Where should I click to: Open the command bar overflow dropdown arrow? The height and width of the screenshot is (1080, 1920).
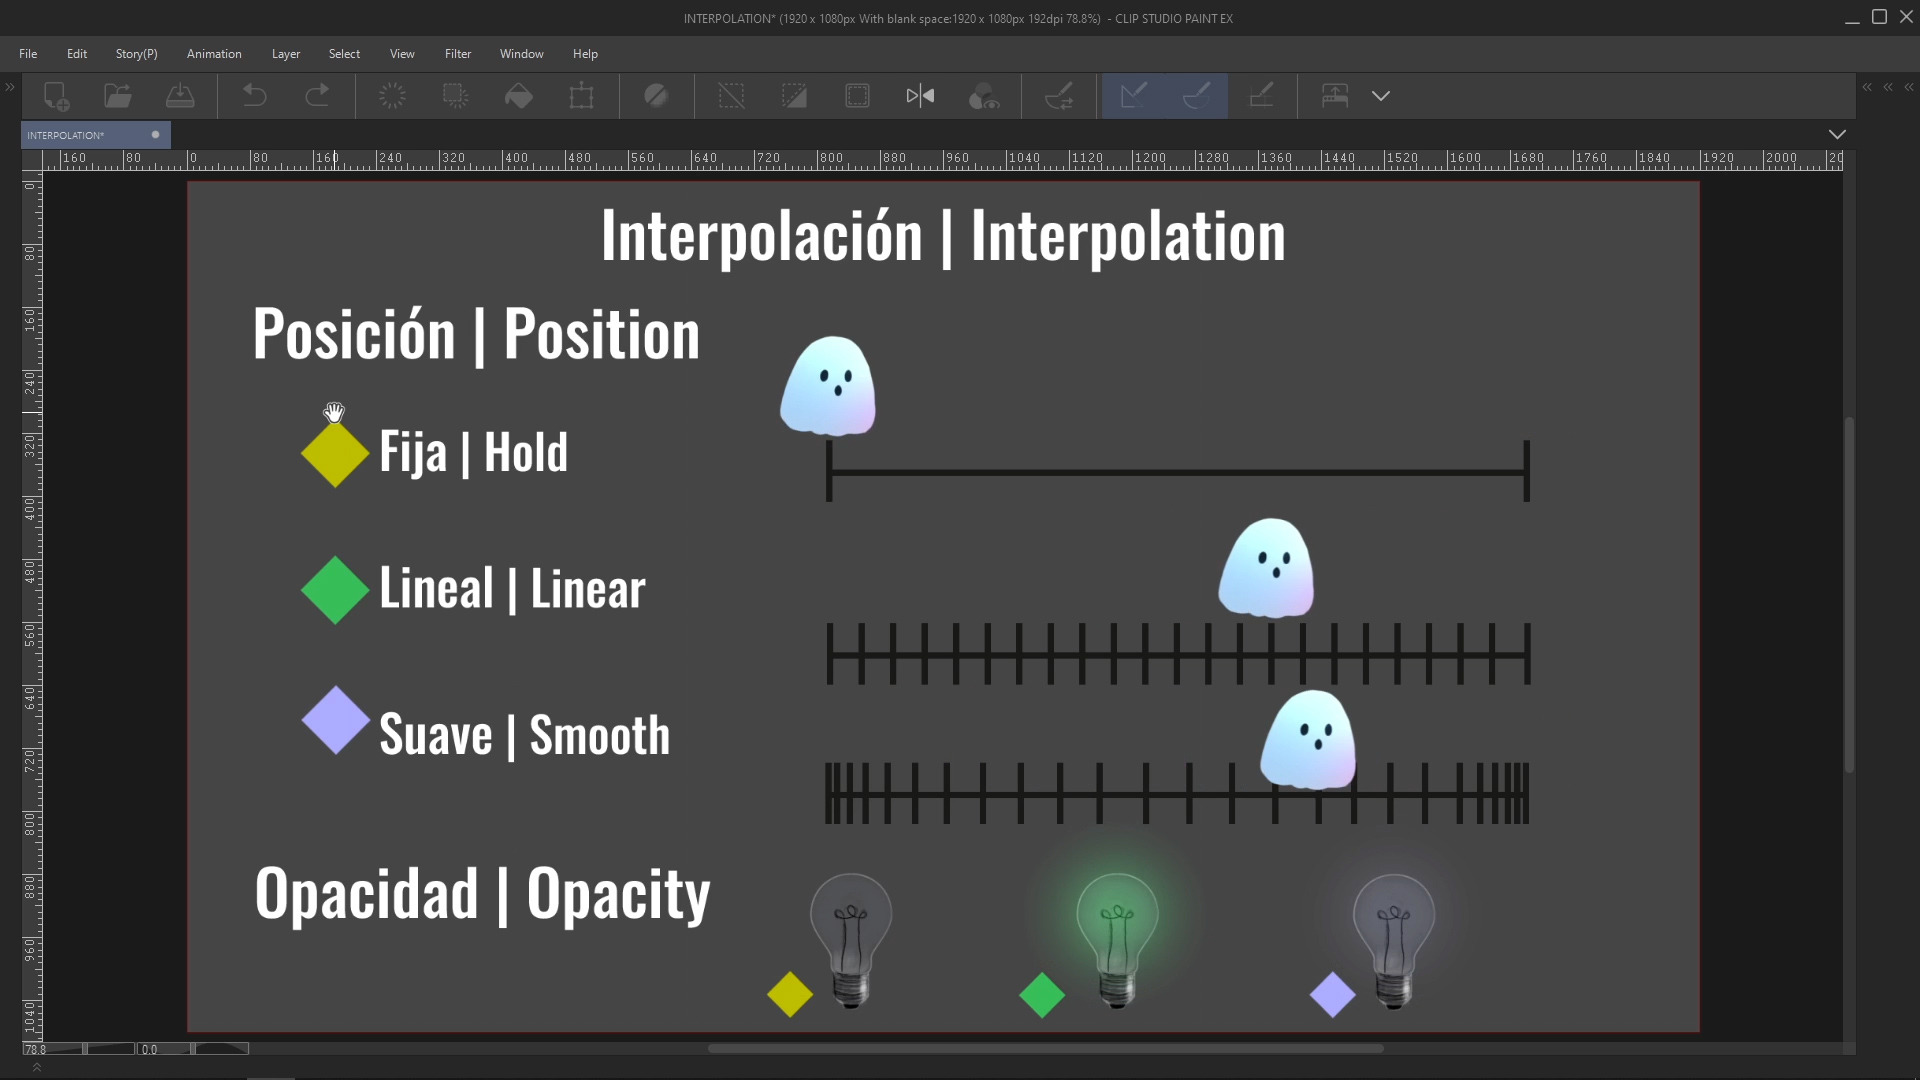1381,96
